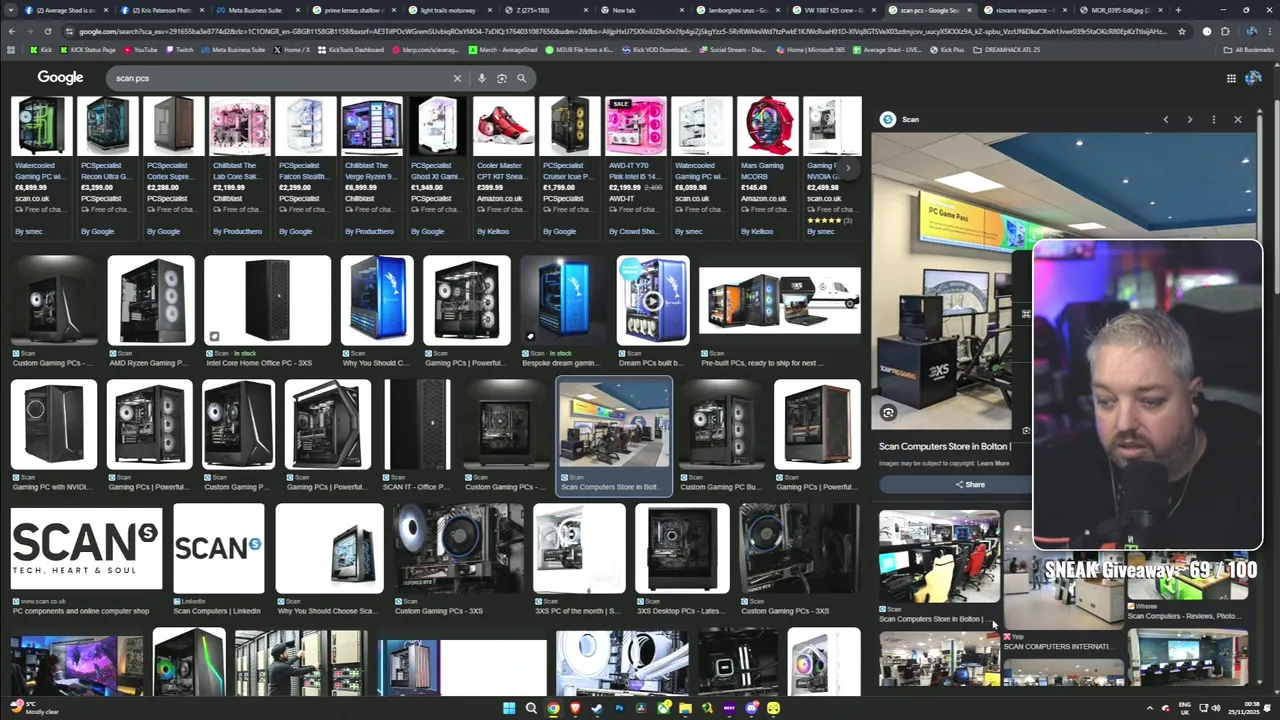
Task: Open Dream PCs built by image result
Action: (x=653, y=300)
